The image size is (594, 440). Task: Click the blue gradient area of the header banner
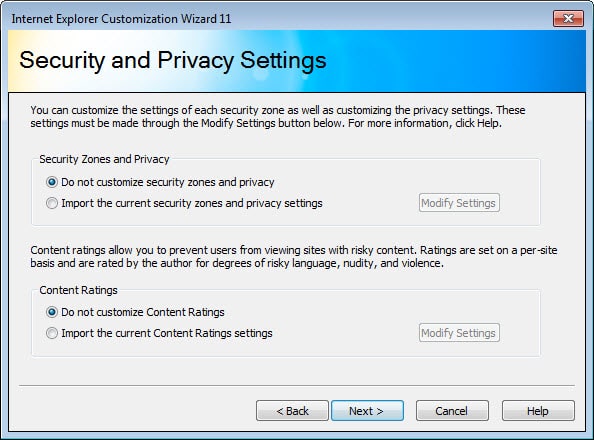coord(474,61)
